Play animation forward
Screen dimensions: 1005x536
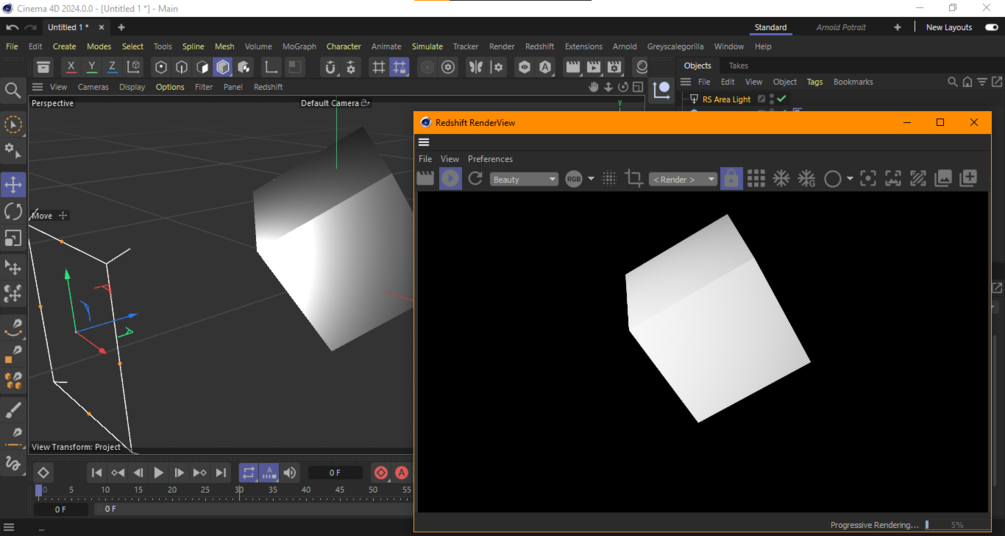pyautogui.click(x=158, y=473)
